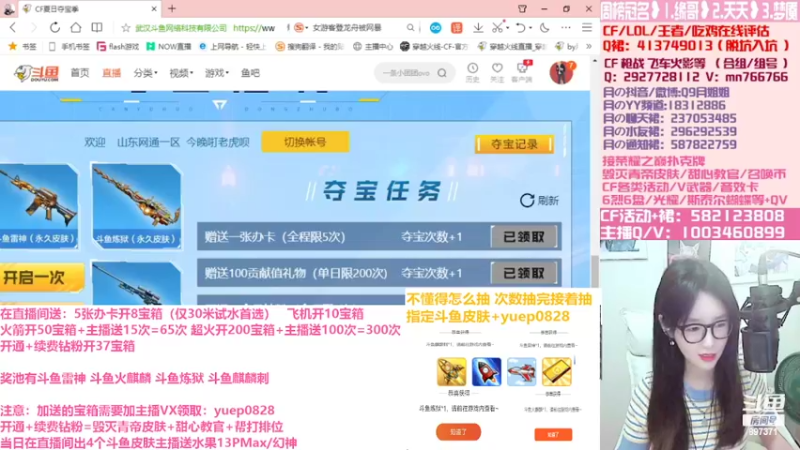800x450 pixels.
Task: Click the skin shirt icon in the title bar
Action: 522,9
